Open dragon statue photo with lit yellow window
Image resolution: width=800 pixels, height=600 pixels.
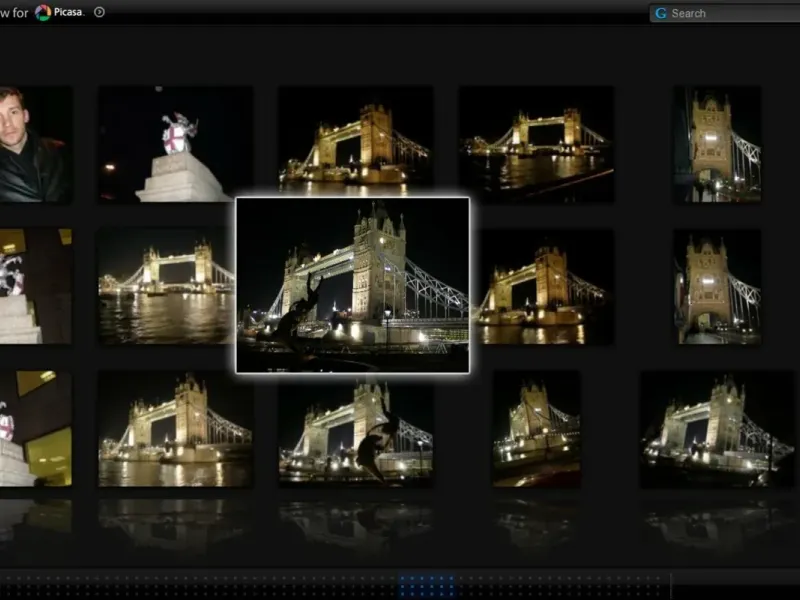point(36,429)
